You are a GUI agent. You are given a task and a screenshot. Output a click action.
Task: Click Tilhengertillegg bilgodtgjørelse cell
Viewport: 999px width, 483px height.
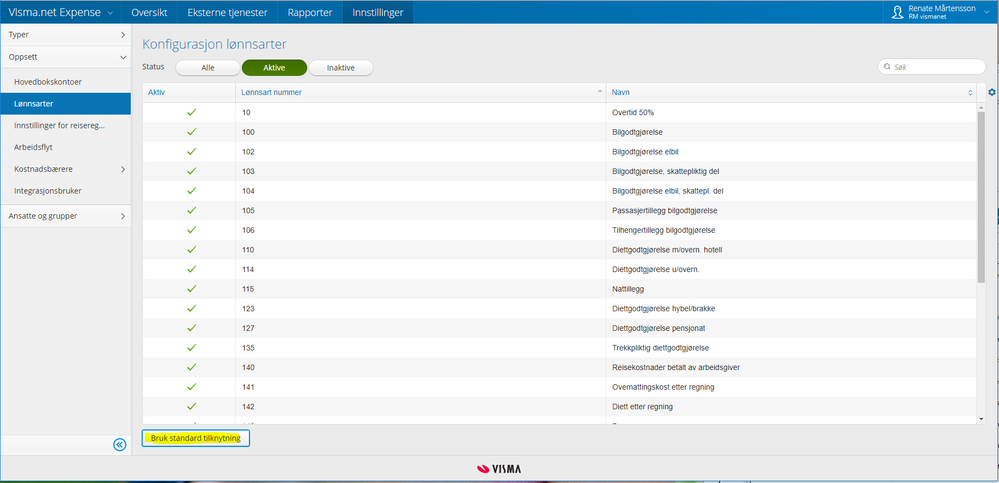pos(791,230)
